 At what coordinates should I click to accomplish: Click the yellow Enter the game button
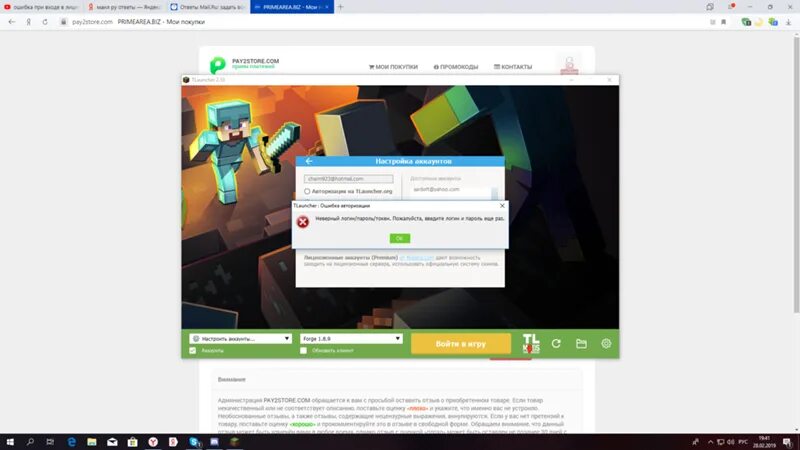(461, 344)
